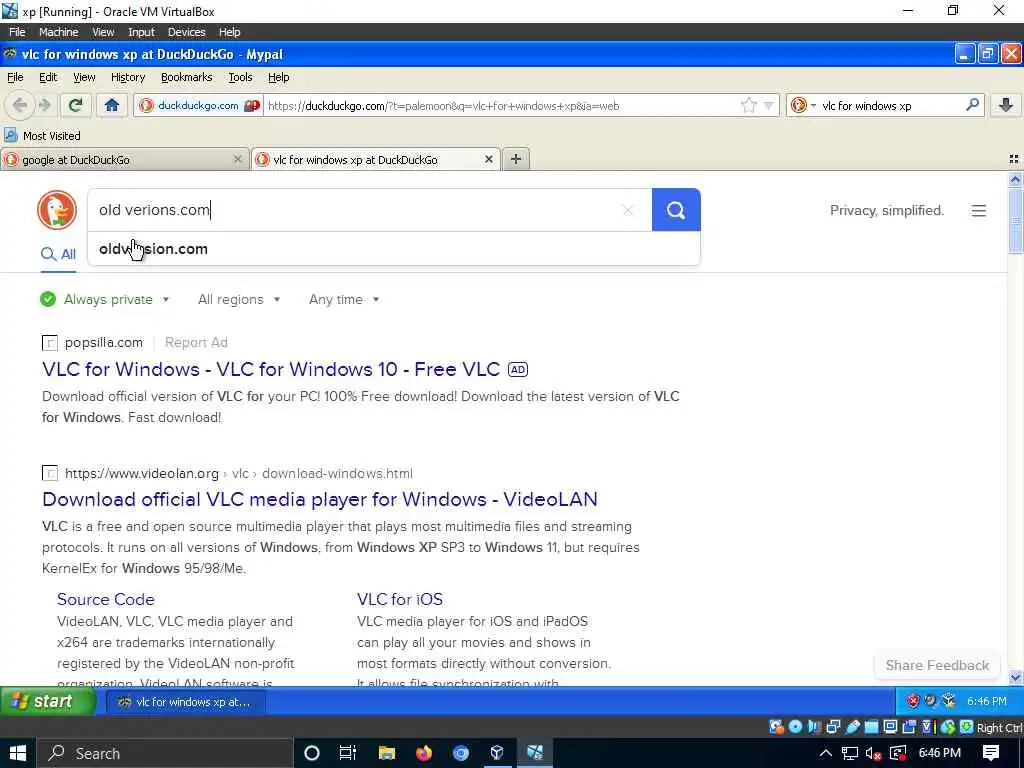Click the Most Visited bookmark icon
Image resolution: width=1024 pixels, height=768 pixels.
11,135
